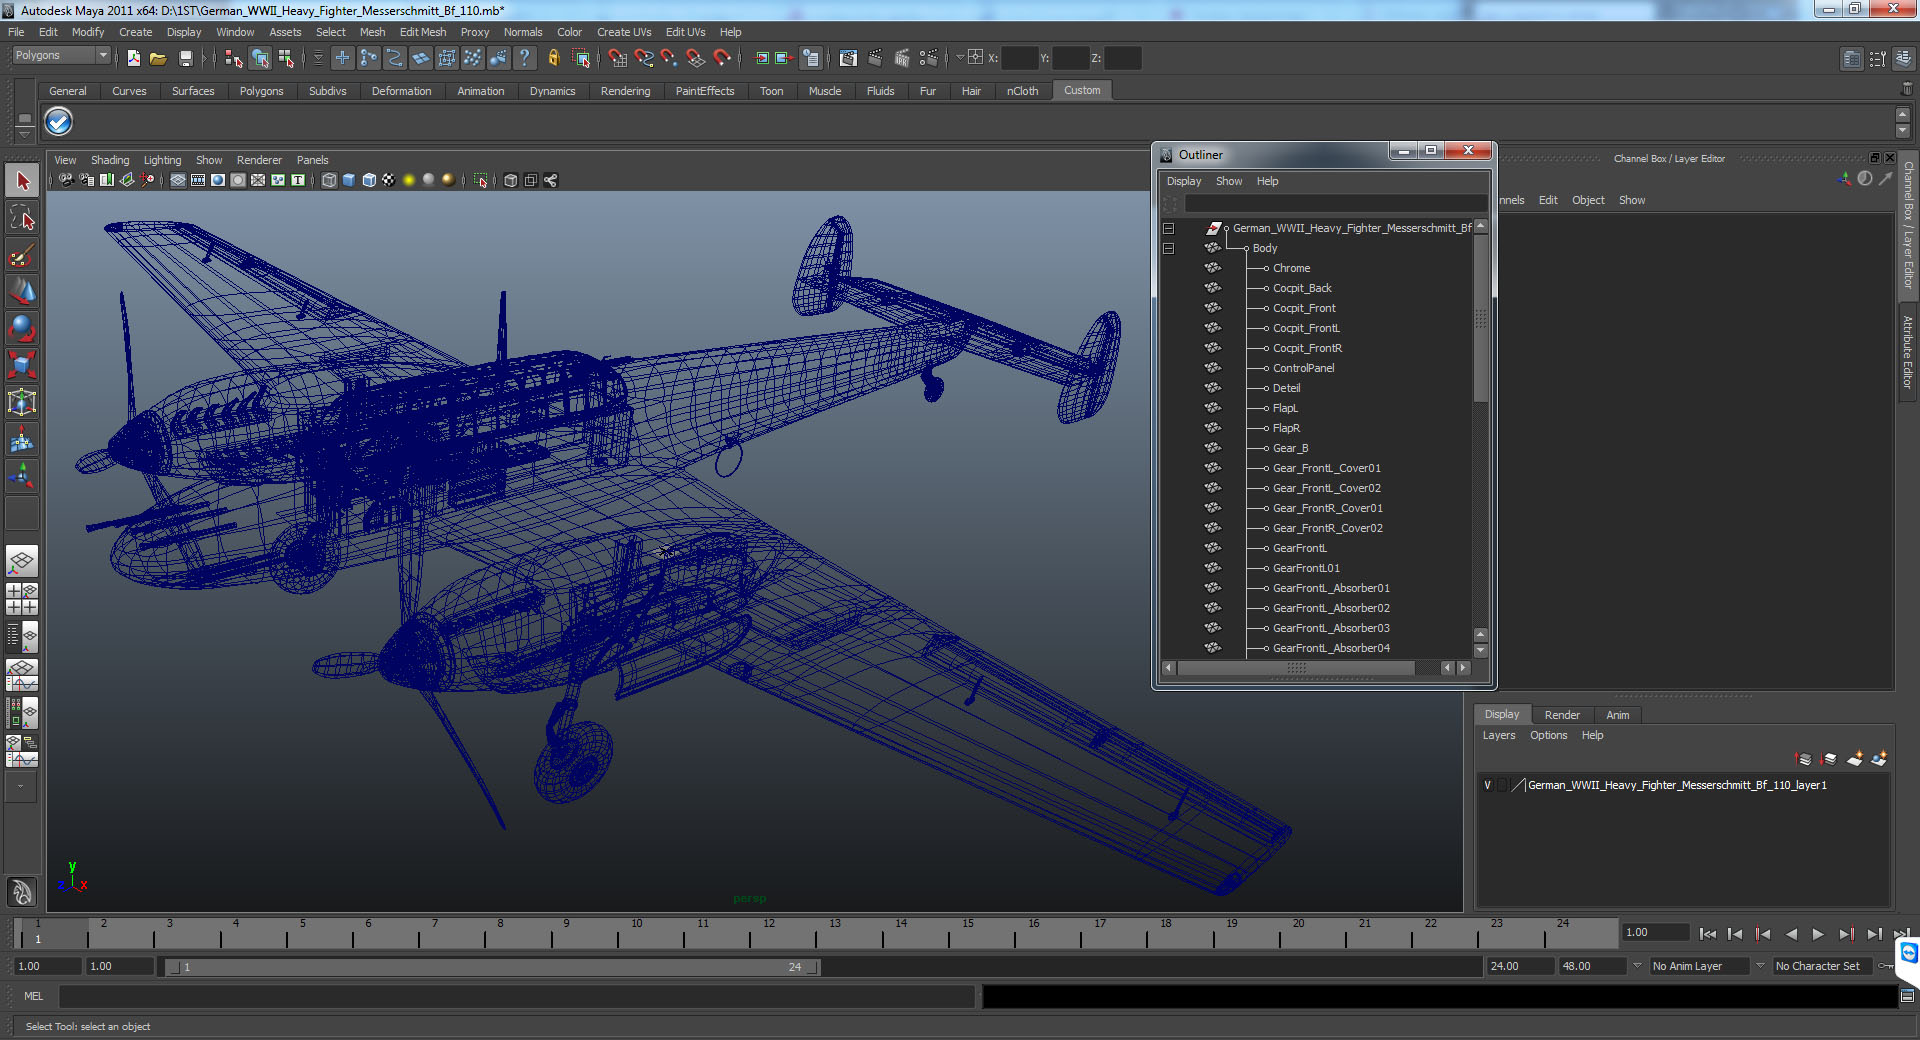The image size is (1920, 1040).
Task: Enable use all lights yellow sphere
Action: [x=409, y=180]
